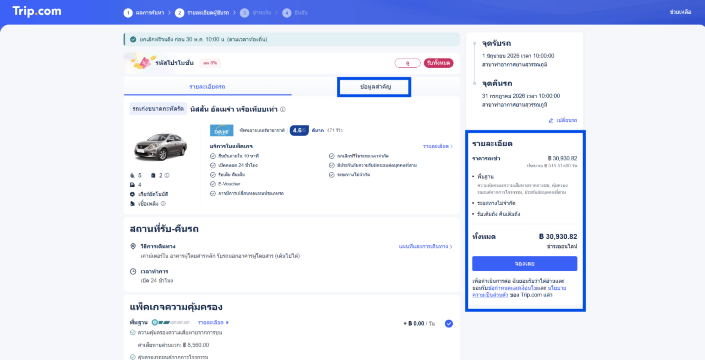This screenshot has width=705, height=360.
Task: Click check icon beside open 24 hours service
Action: tap(213, 165)
